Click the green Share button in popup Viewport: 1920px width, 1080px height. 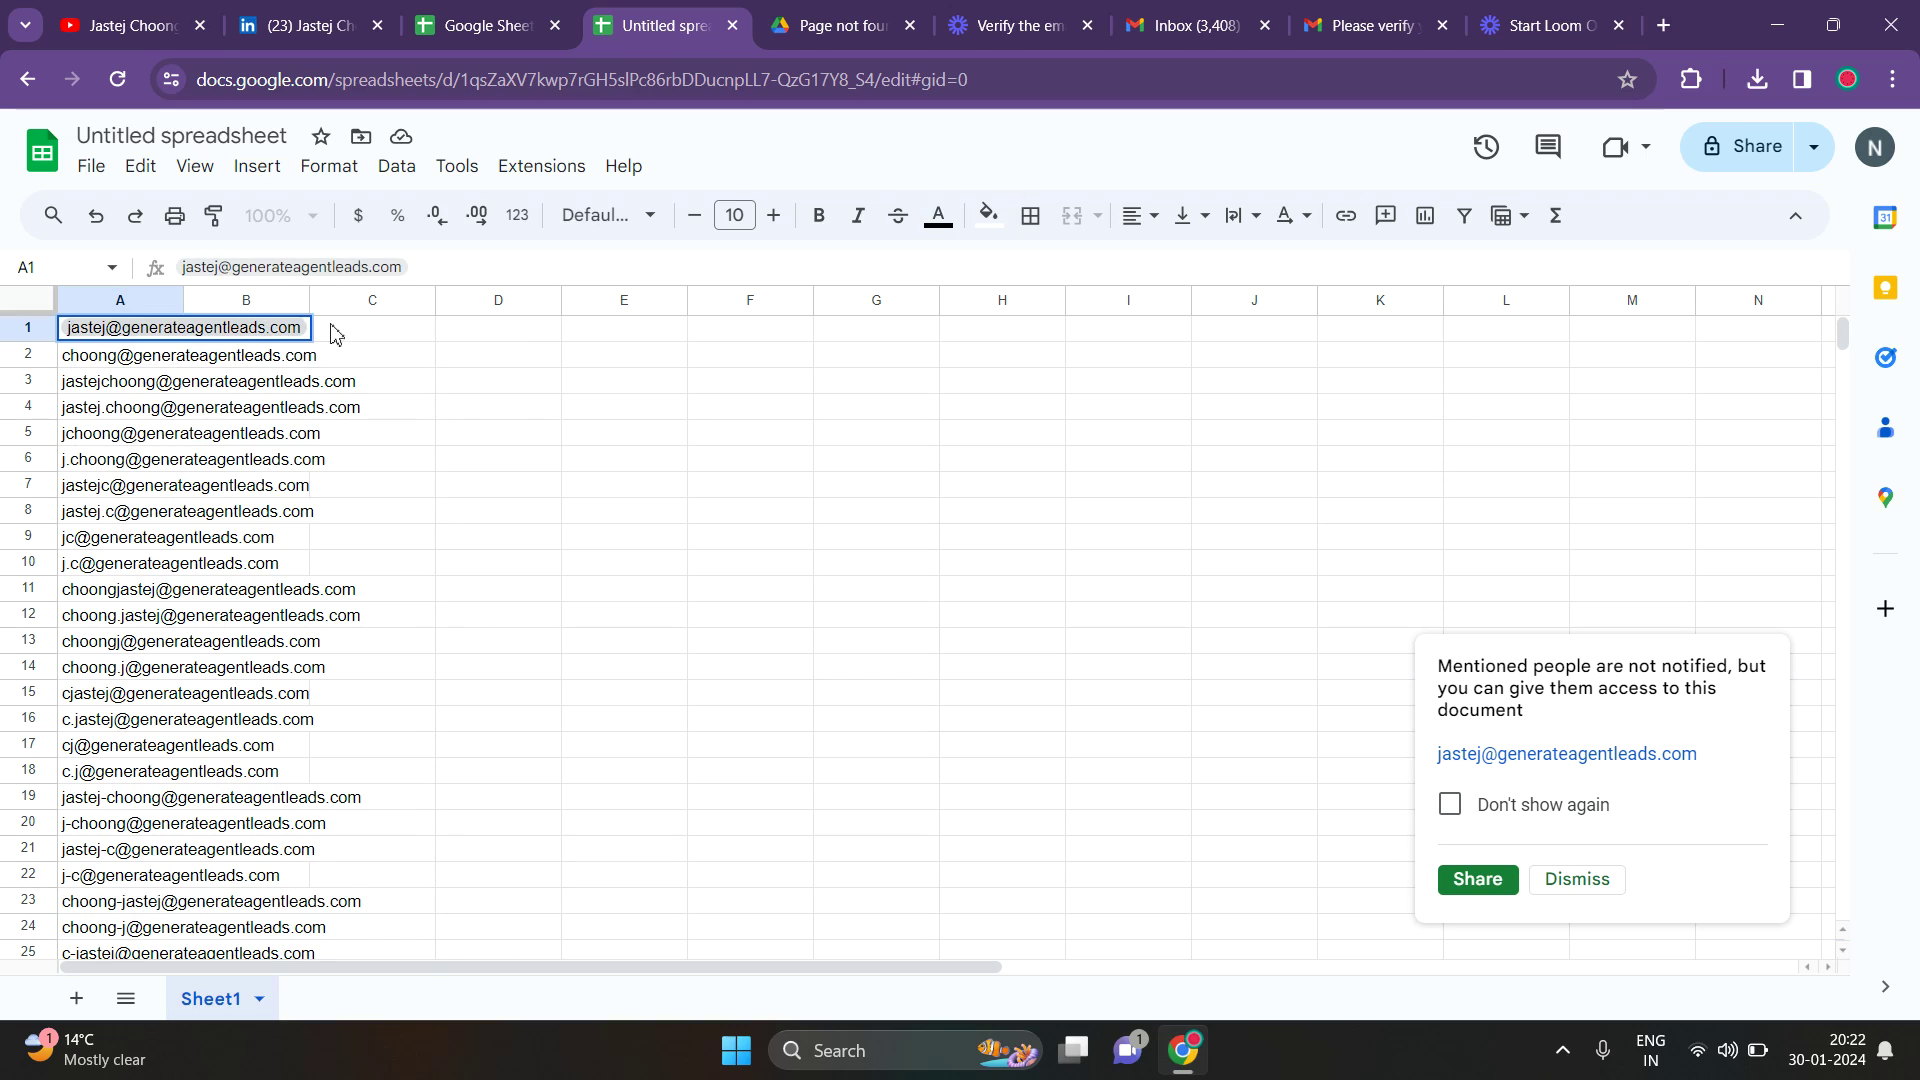coord(1477,880)
